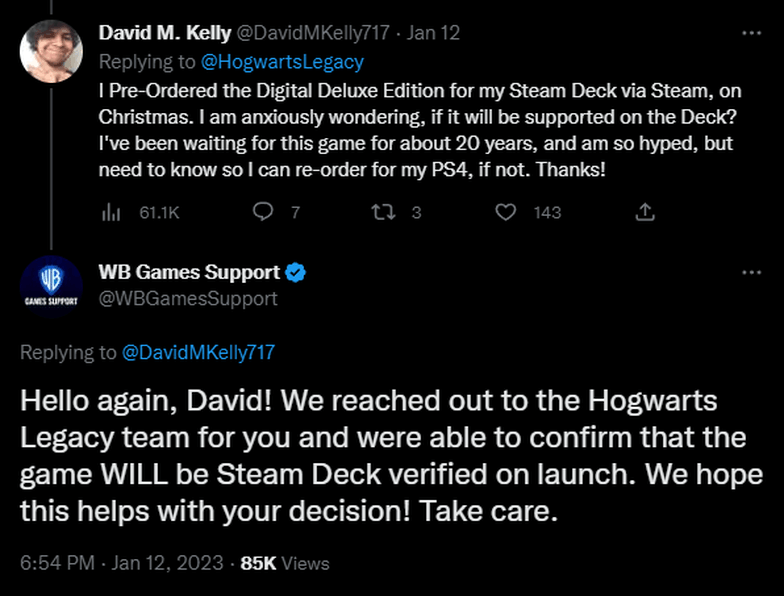
Task: Click the retweet icon with 3
Action: [384, 212]
